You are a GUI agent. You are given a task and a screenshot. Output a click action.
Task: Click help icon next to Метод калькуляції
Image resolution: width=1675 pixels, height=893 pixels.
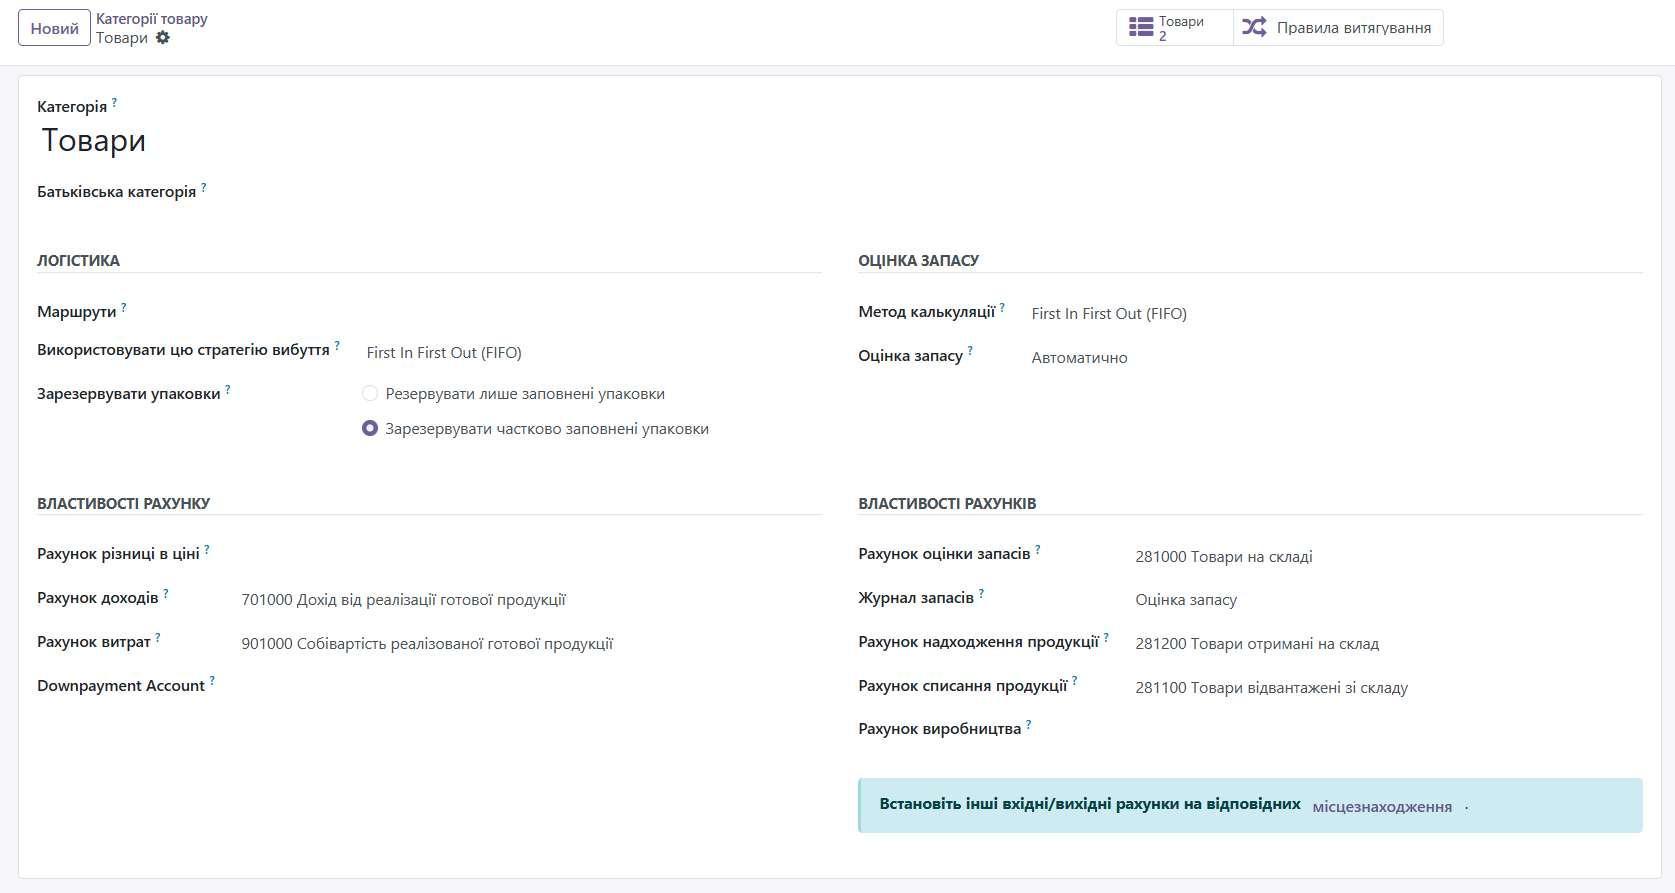coord(1002,308)
